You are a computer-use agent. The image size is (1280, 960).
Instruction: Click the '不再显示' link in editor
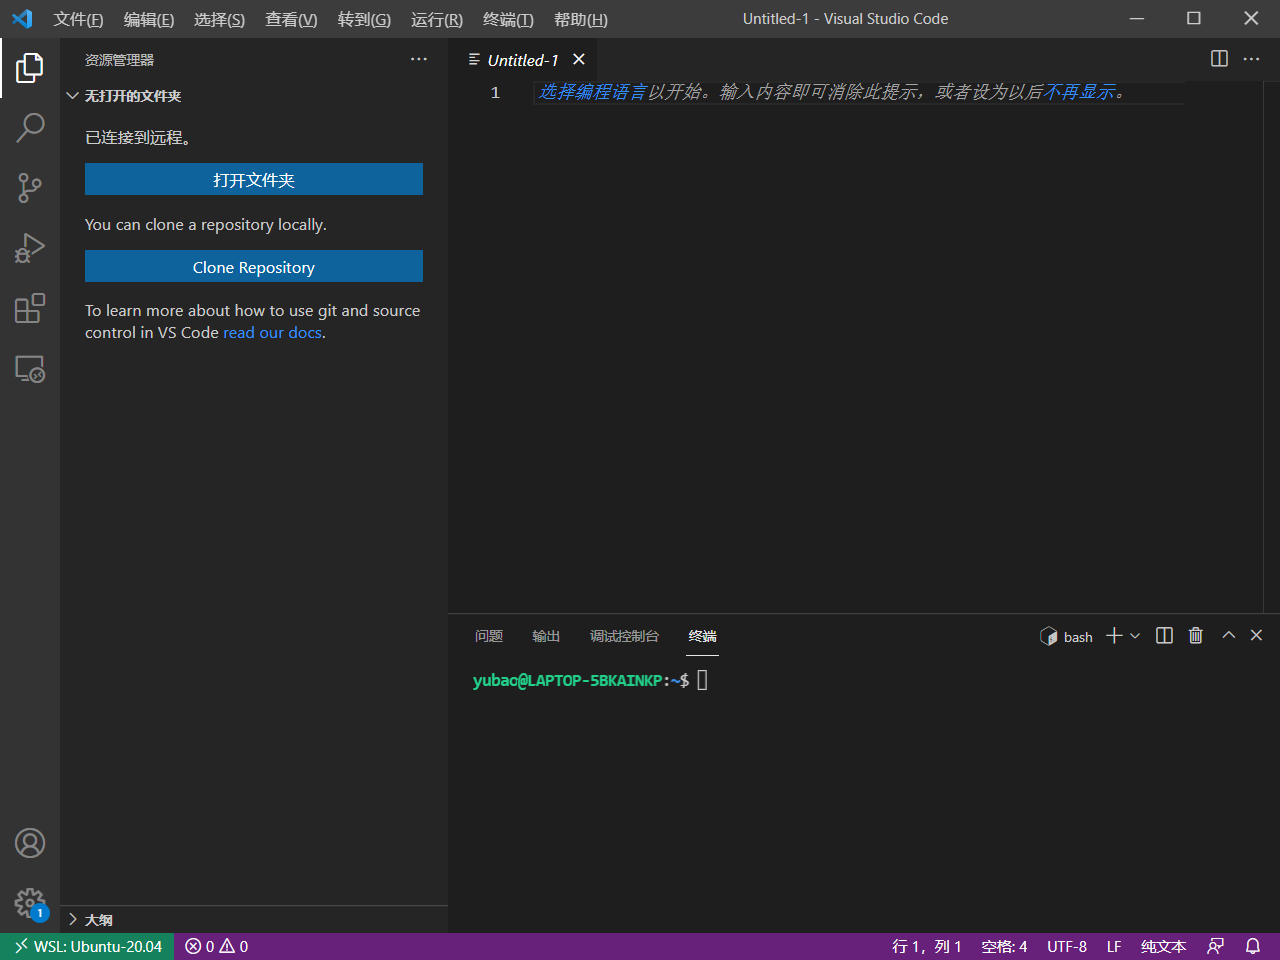tap(1079, 92)
